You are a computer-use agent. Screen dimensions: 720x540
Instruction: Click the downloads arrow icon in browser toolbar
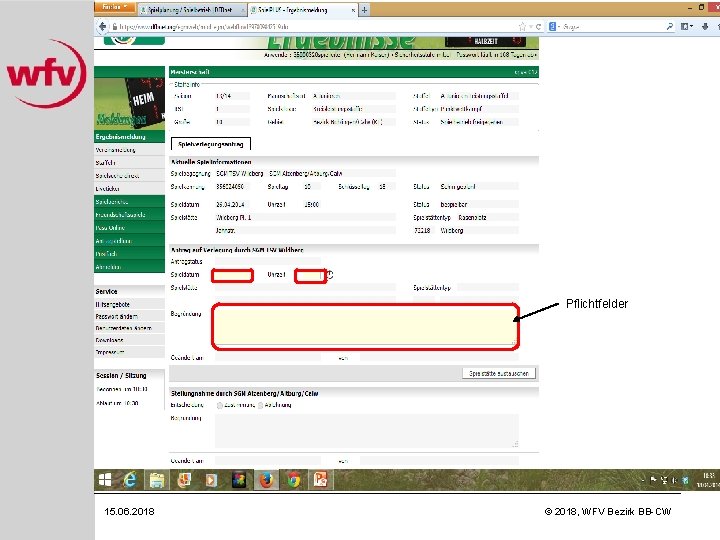click(x=705, y=27)
